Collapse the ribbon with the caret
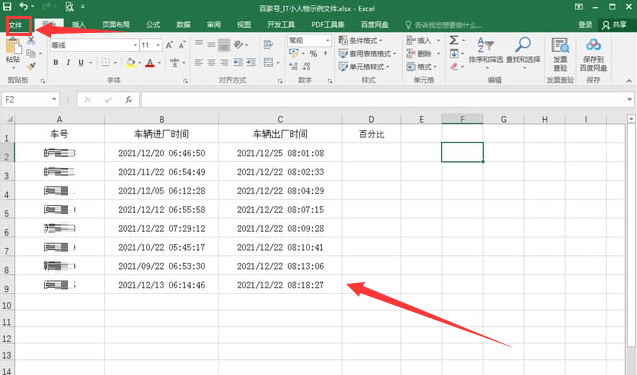 pos(629,81)
